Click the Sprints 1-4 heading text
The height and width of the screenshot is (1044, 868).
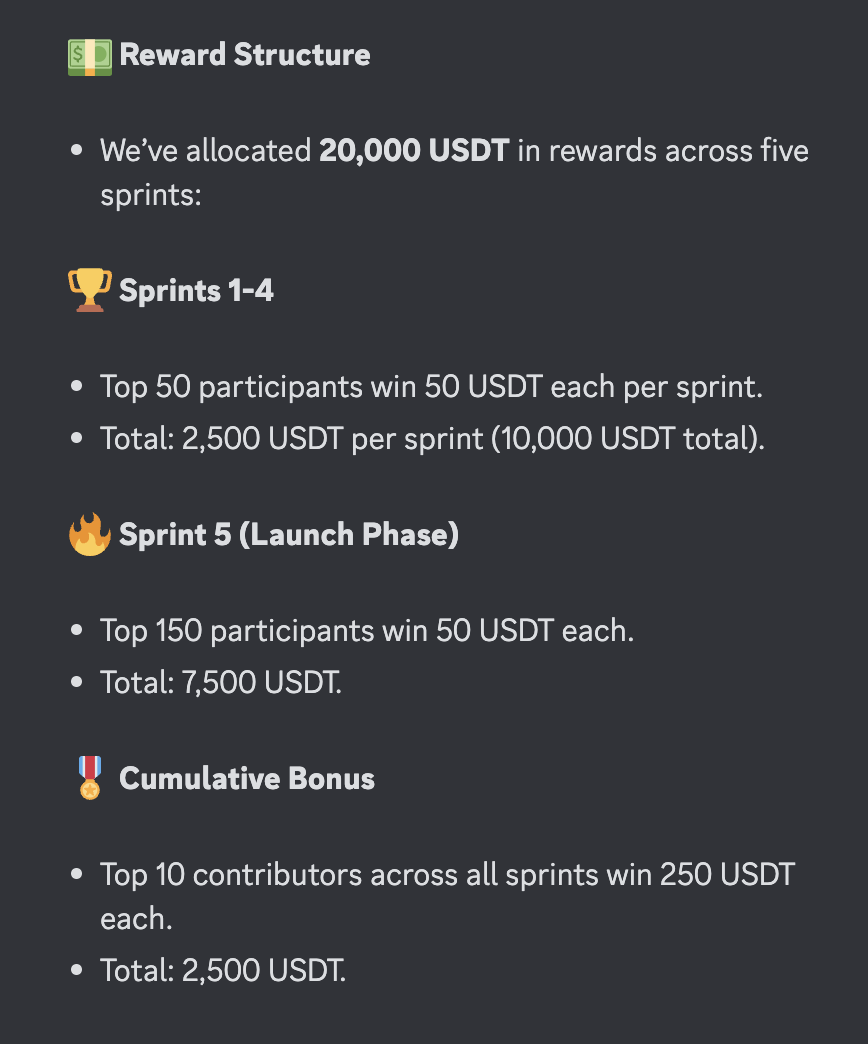(x=196, y=290)
